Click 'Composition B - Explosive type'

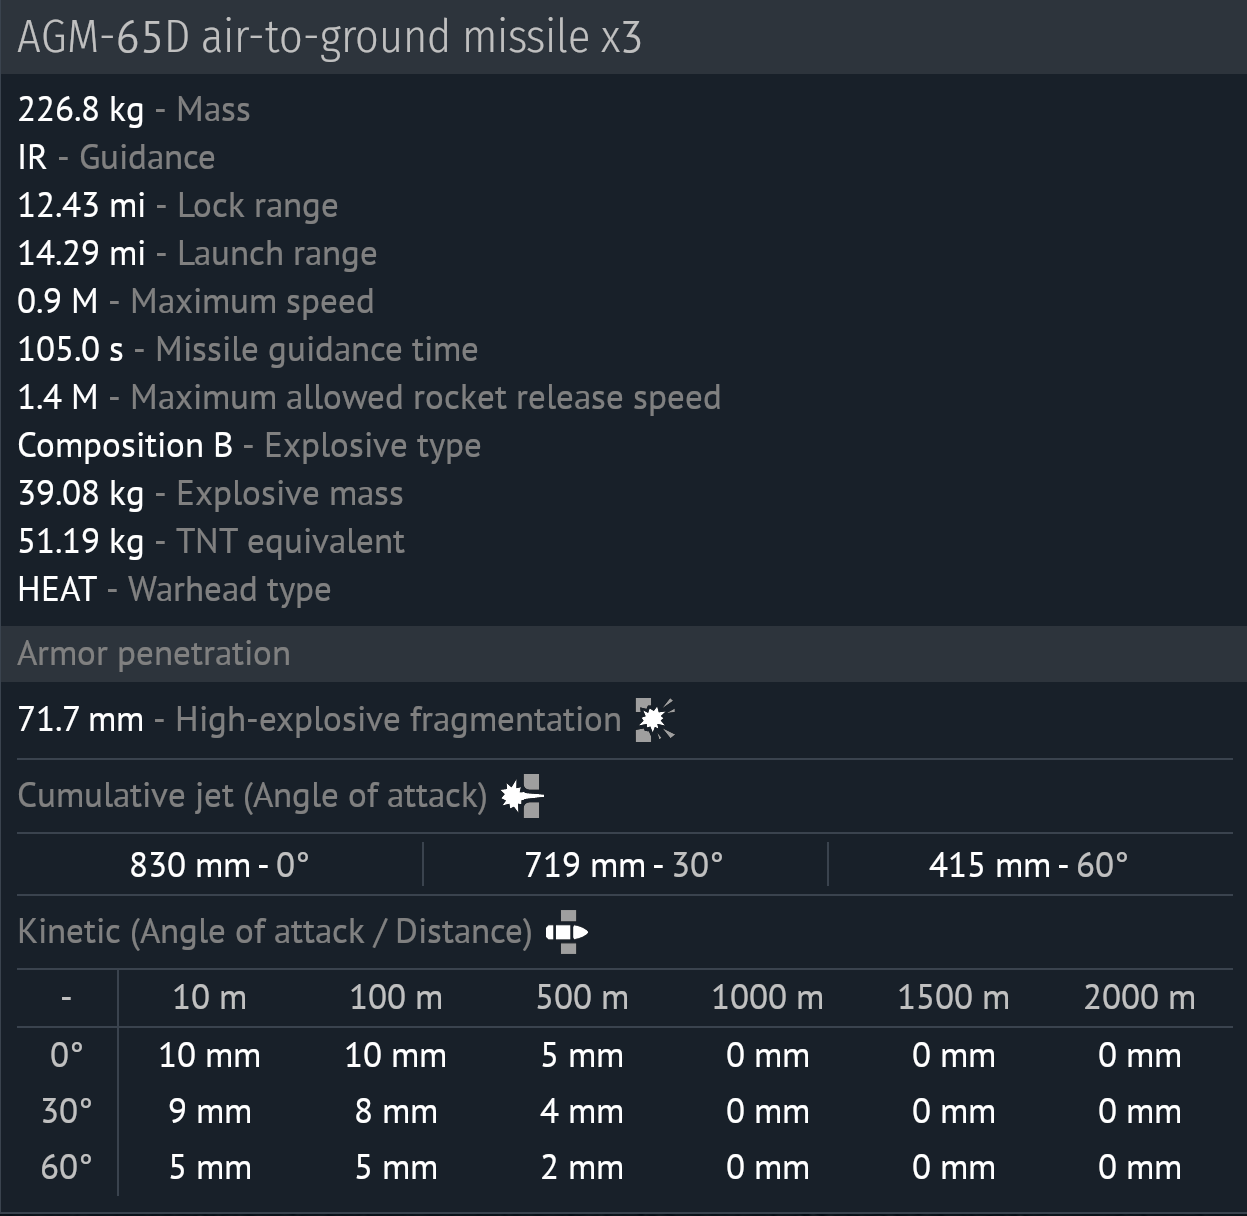click(249, 445)
